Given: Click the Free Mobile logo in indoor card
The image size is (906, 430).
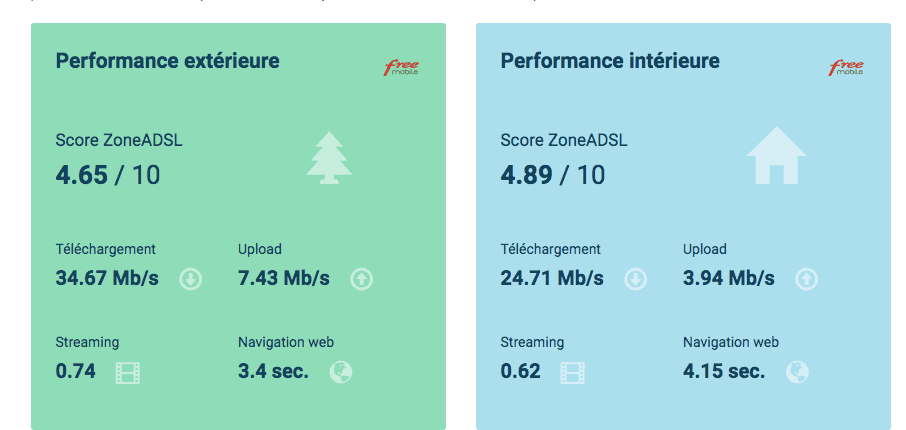Looking at the screenshot, I should (x=846, y=68).
